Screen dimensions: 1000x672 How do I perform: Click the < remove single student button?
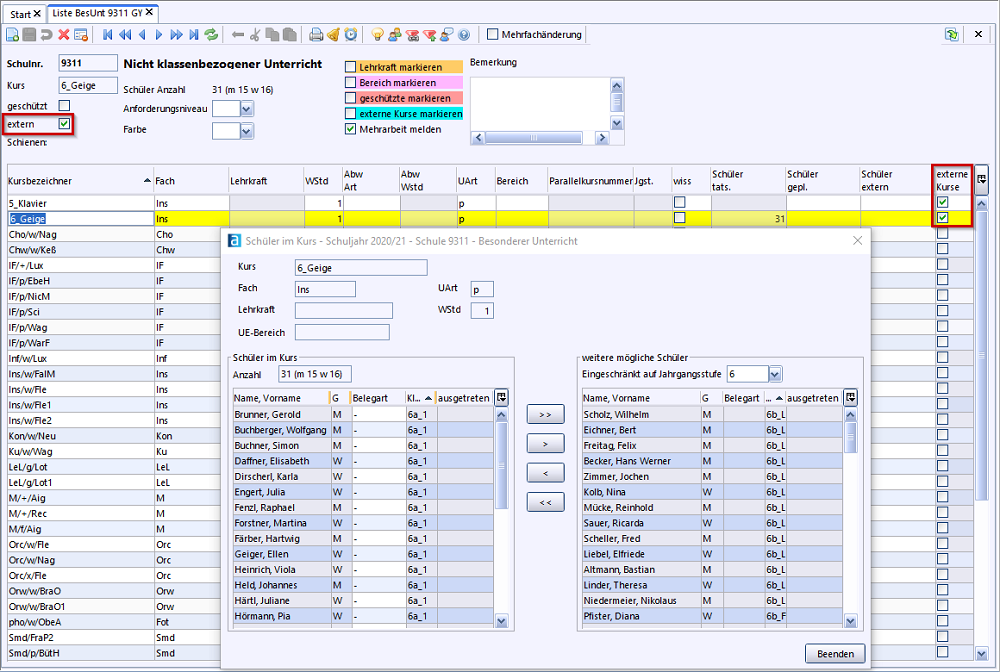coord(545,473)
